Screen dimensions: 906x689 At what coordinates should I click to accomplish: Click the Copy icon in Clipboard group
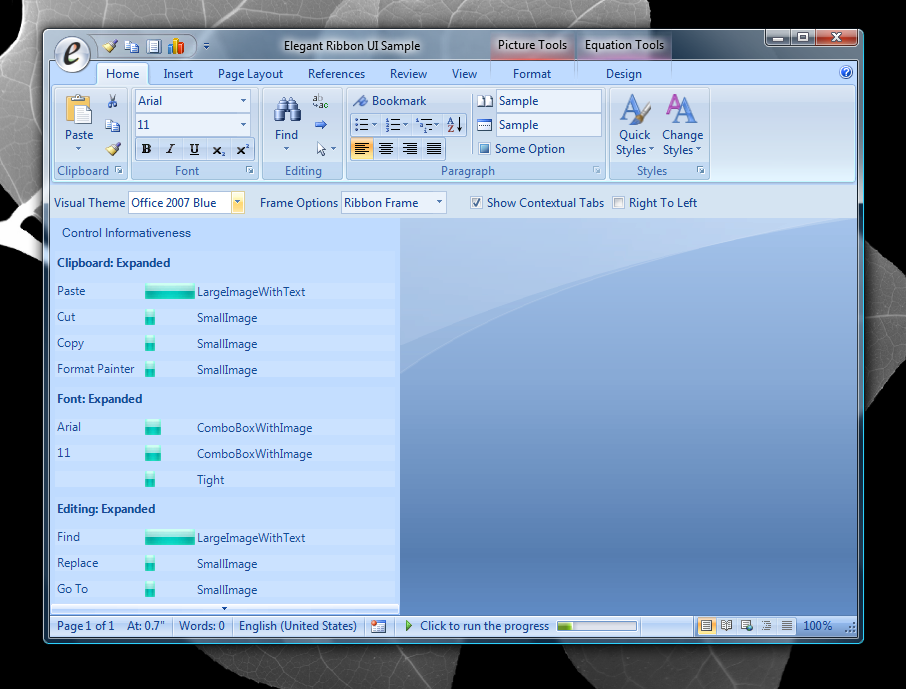point(113,125)
